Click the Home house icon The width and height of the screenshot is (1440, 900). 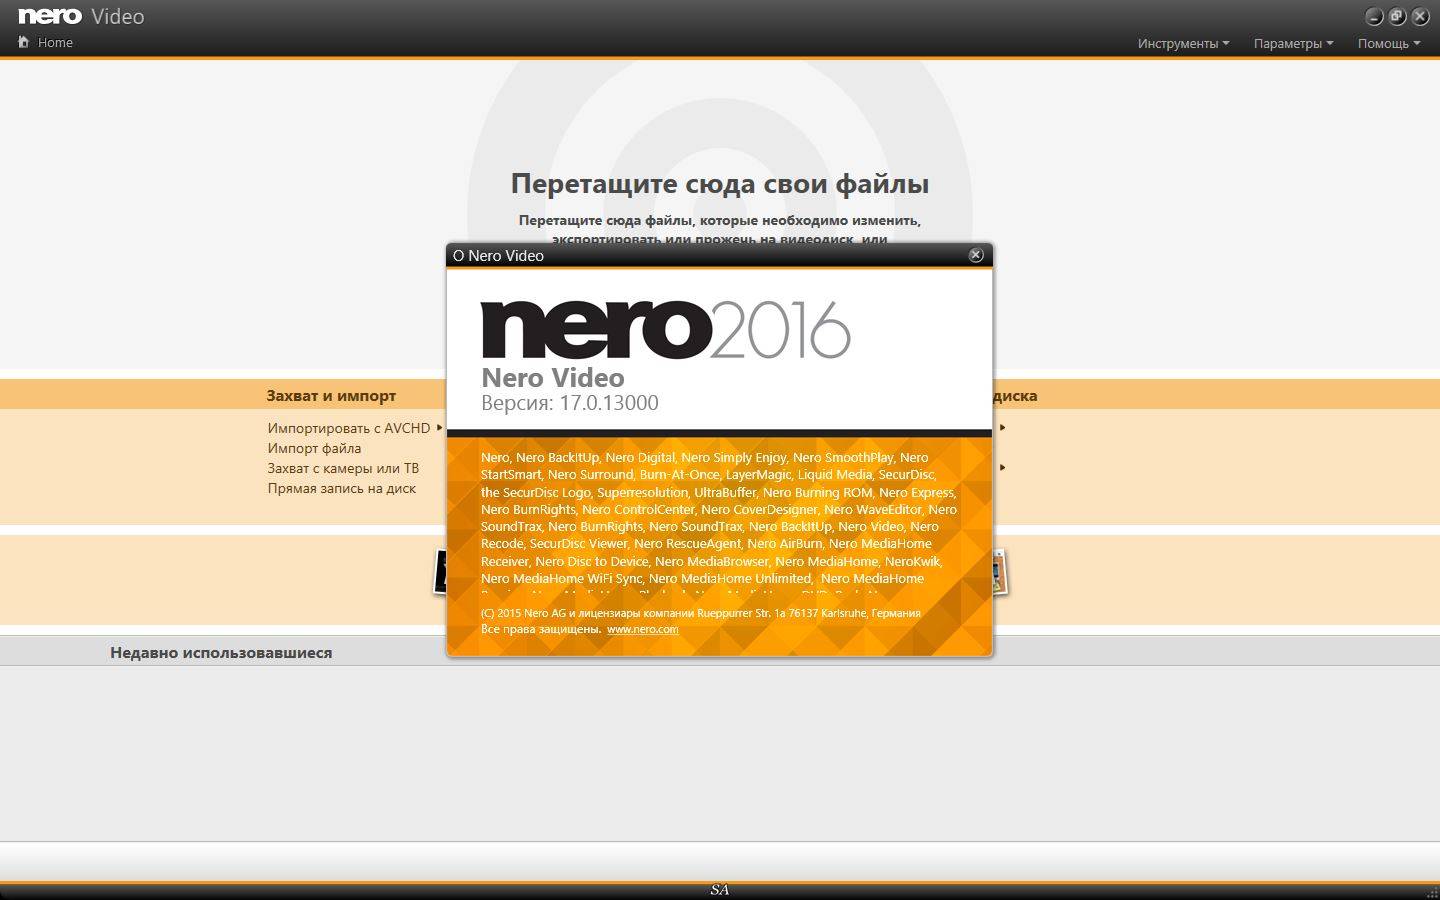coord(24,42)
